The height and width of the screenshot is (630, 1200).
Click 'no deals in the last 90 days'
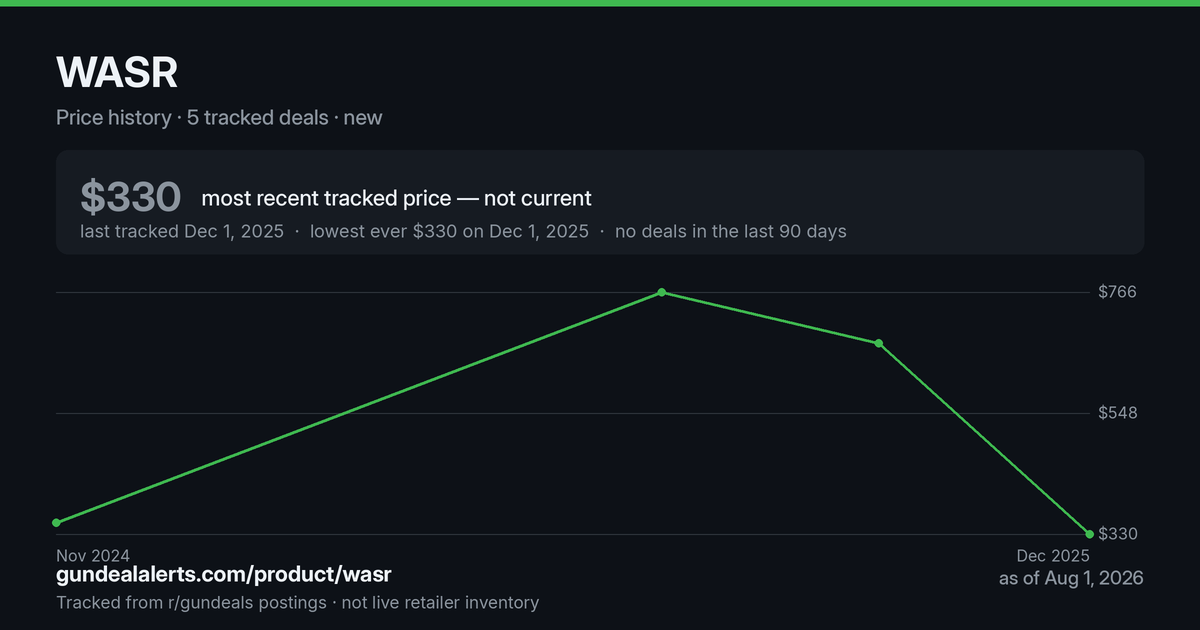(x=731, y=231)
